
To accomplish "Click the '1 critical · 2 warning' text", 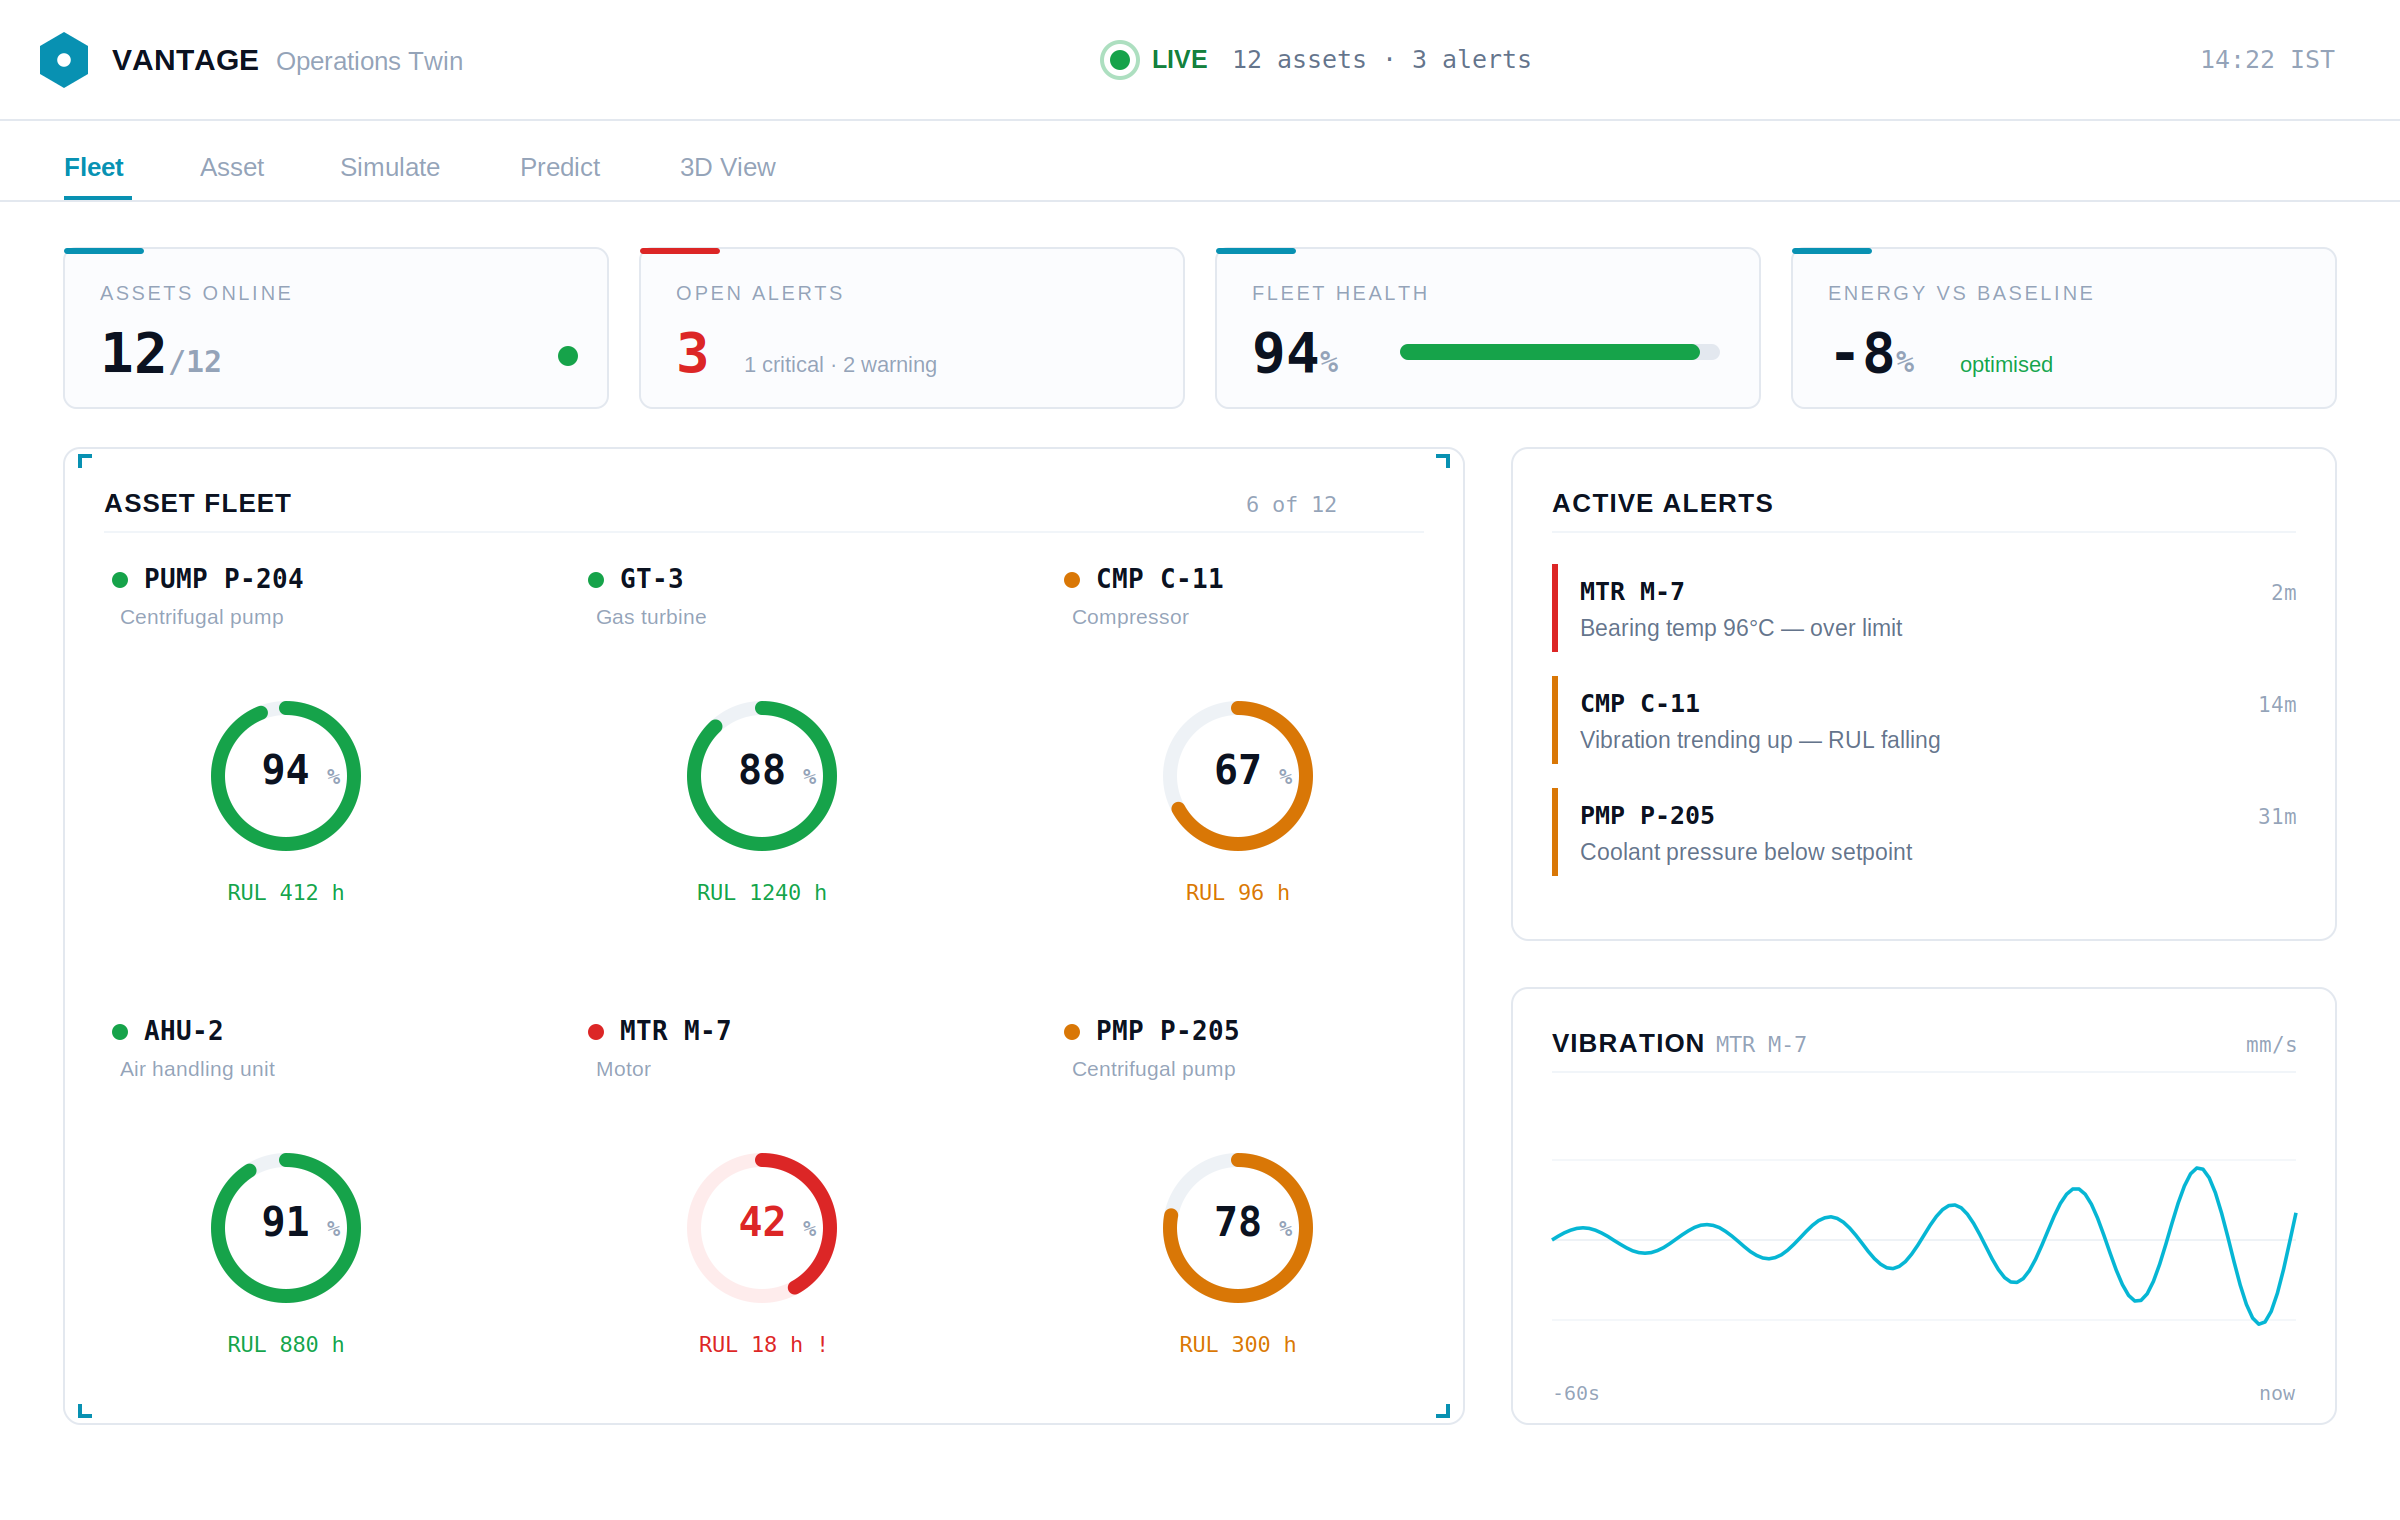I will pos(840,364).
